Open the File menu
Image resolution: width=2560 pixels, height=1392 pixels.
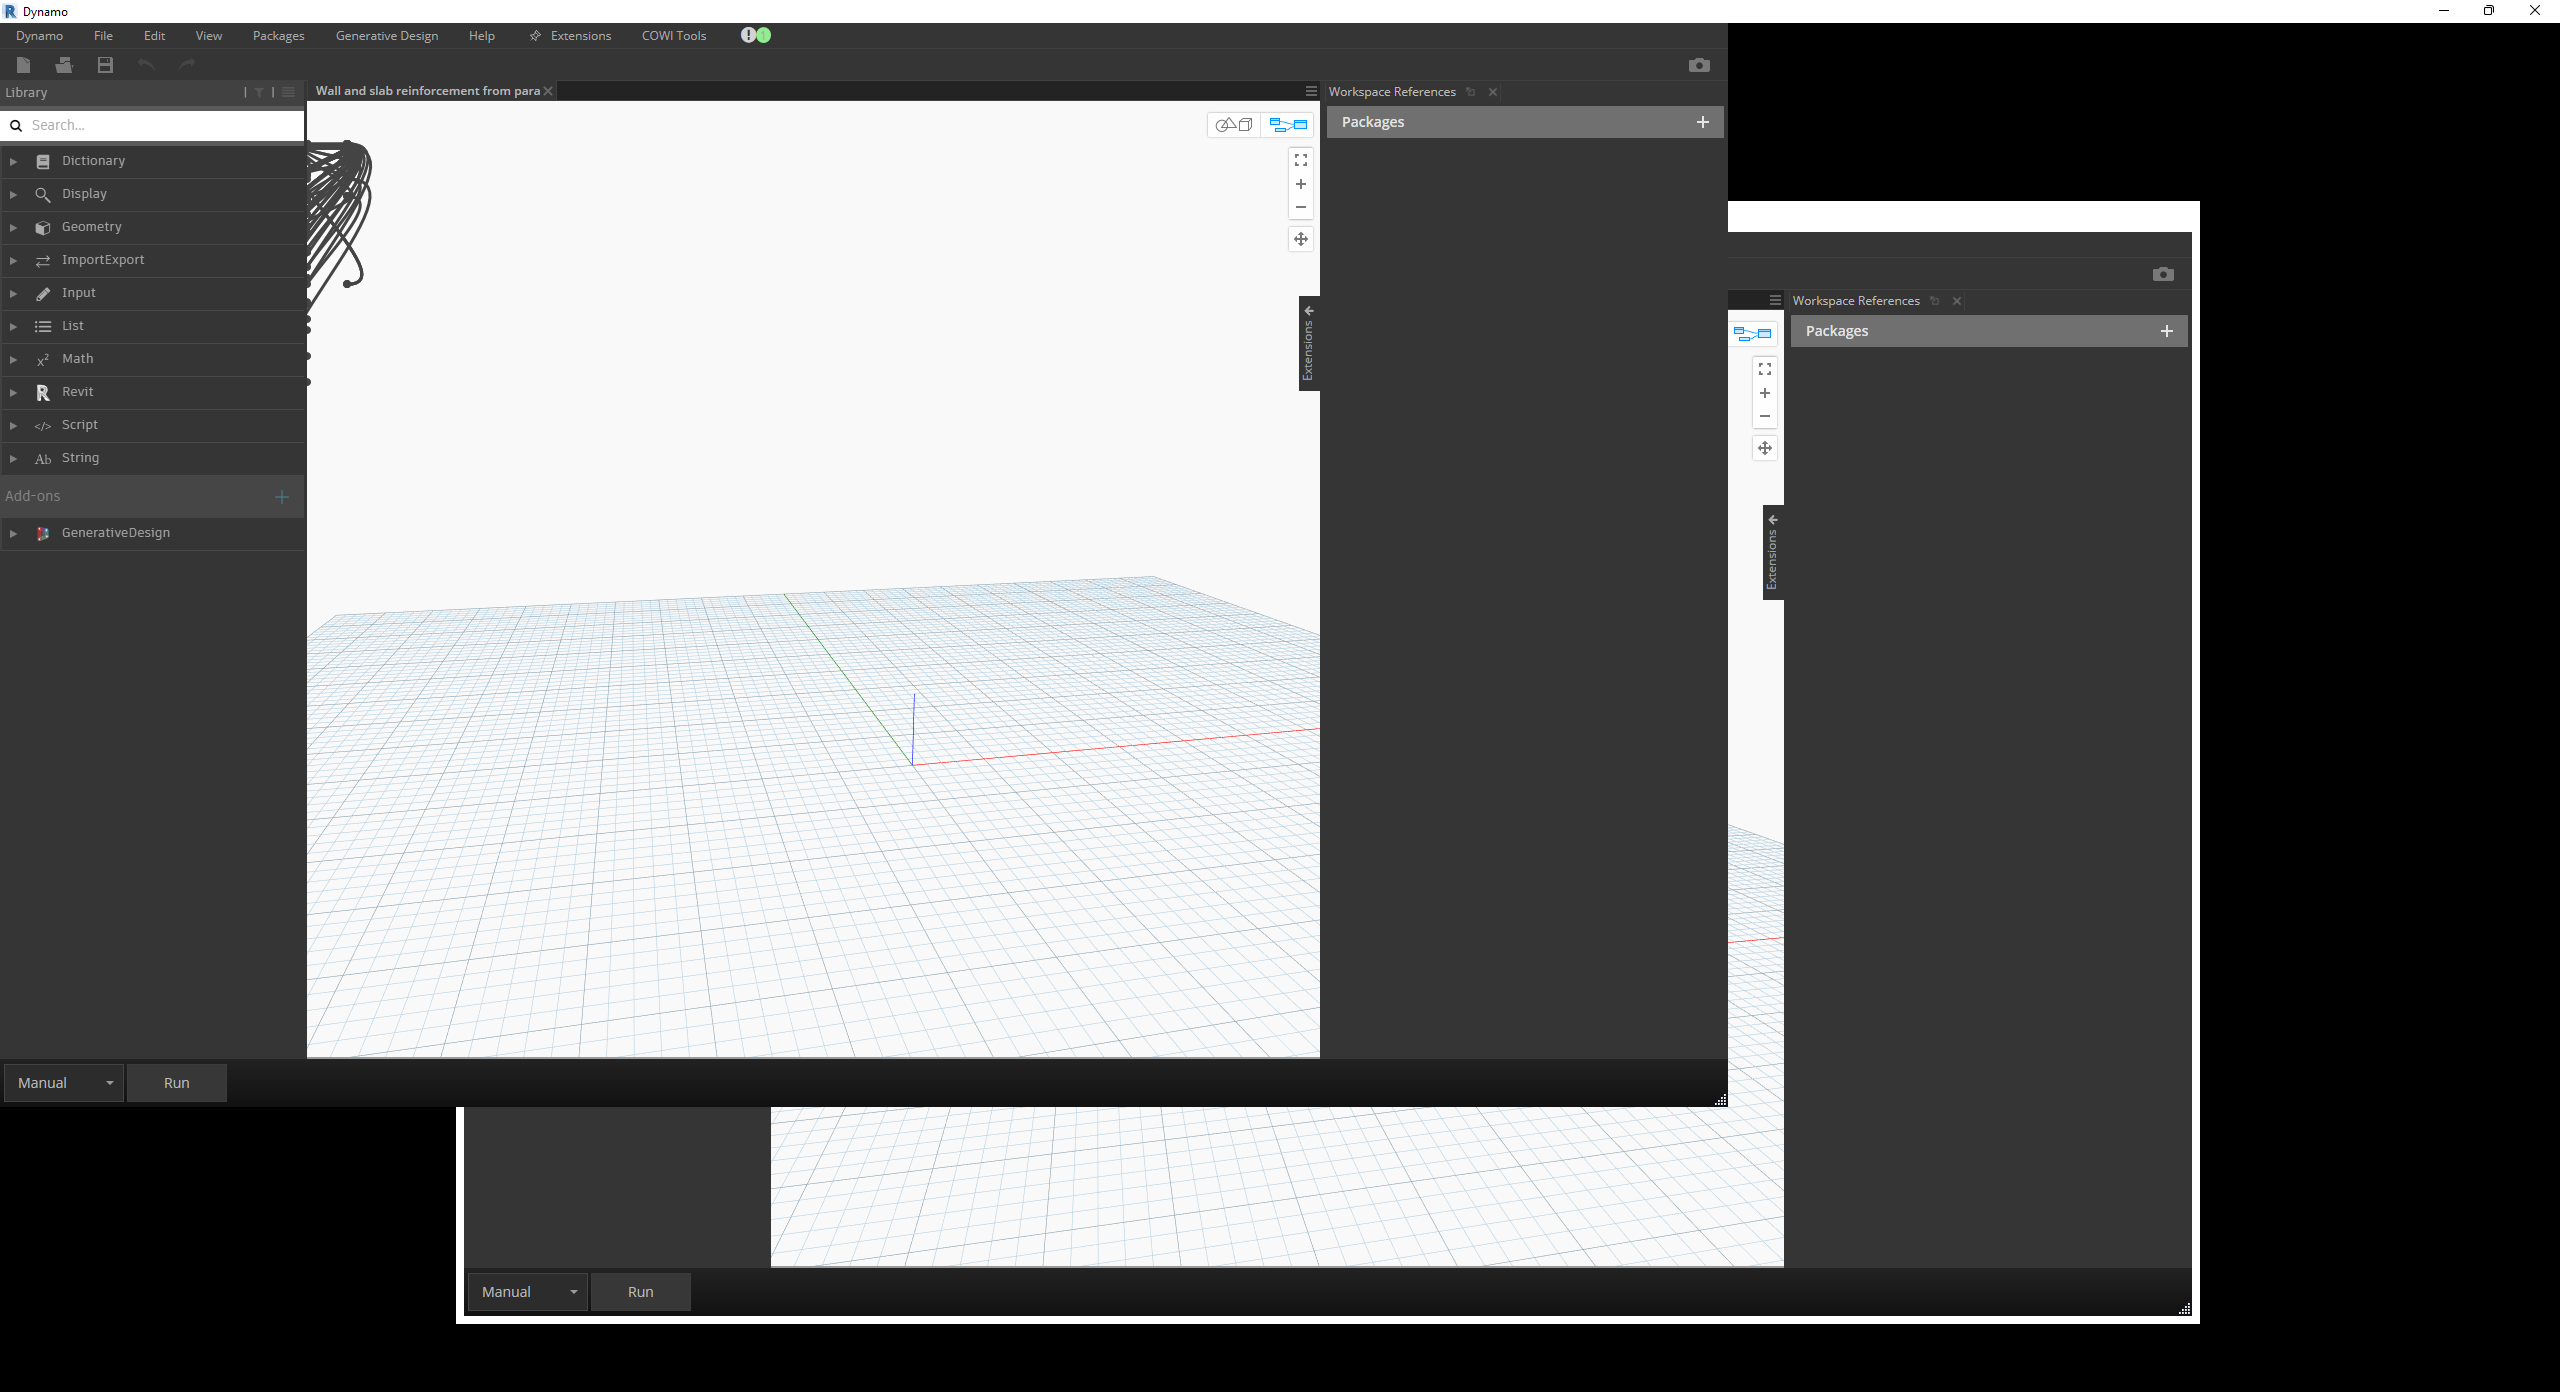click(x=103, y=36)
